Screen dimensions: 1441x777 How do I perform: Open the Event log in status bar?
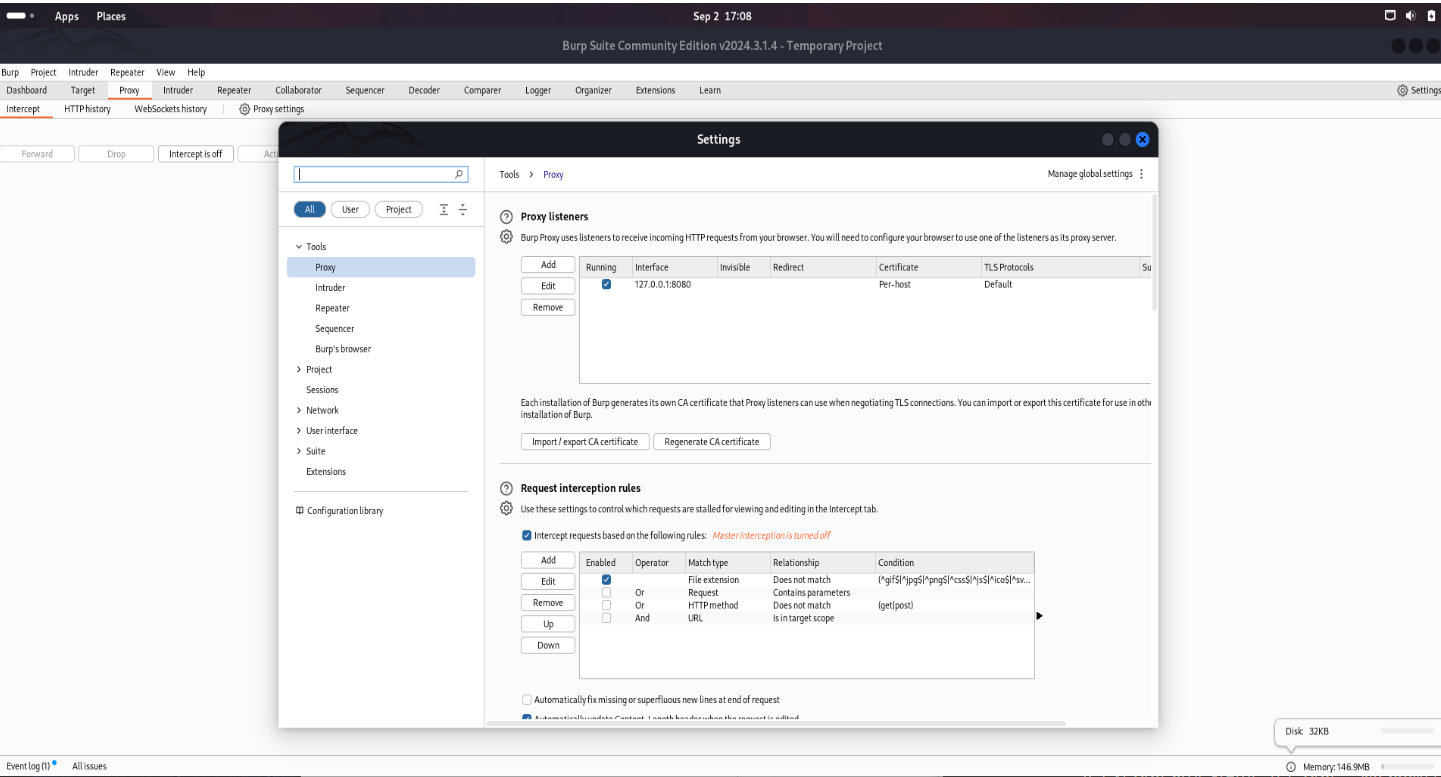pos(28,766)
